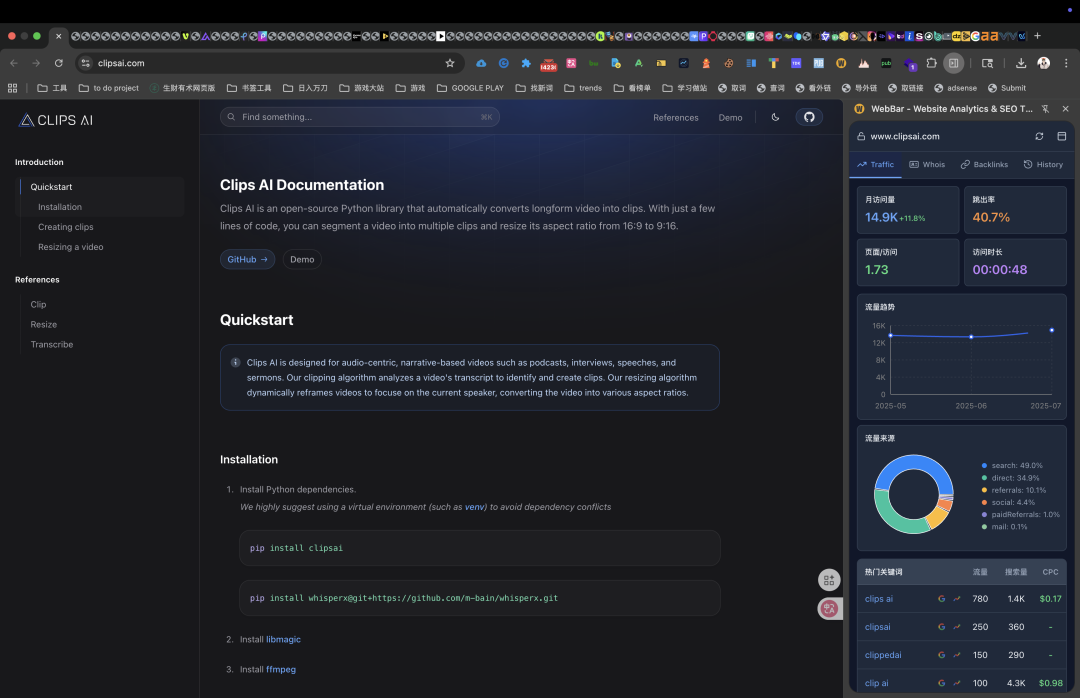Expand the 日入万刀 bookmark folder
This screenshot has height=698, width=1080.
pyautogui.click(x=305, y=88)
